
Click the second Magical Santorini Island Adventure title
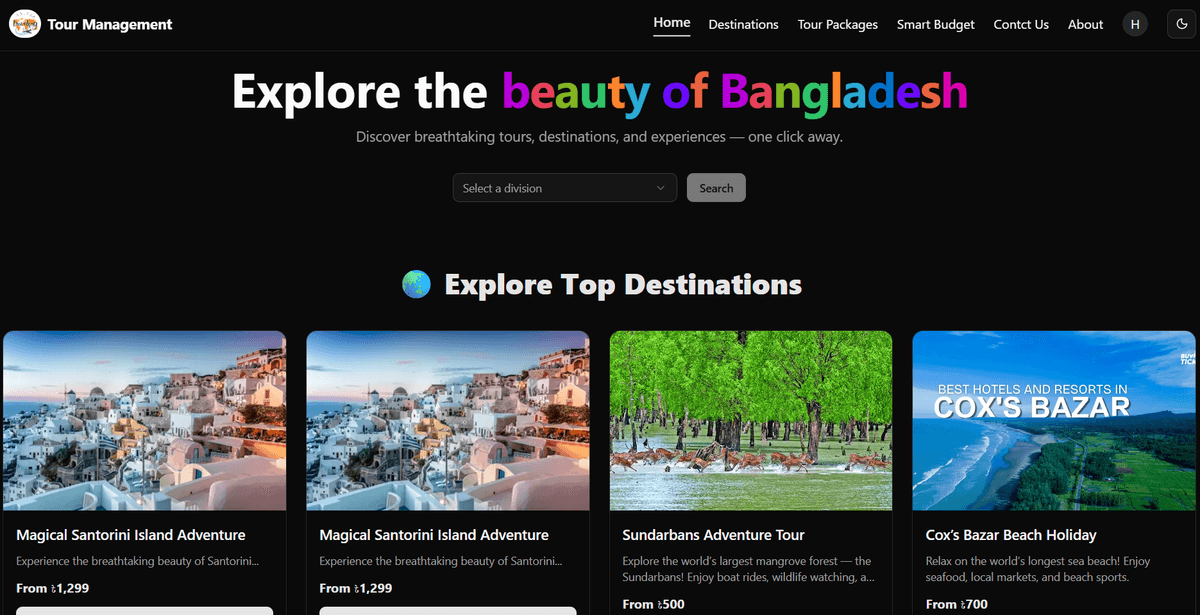(434, 535)
